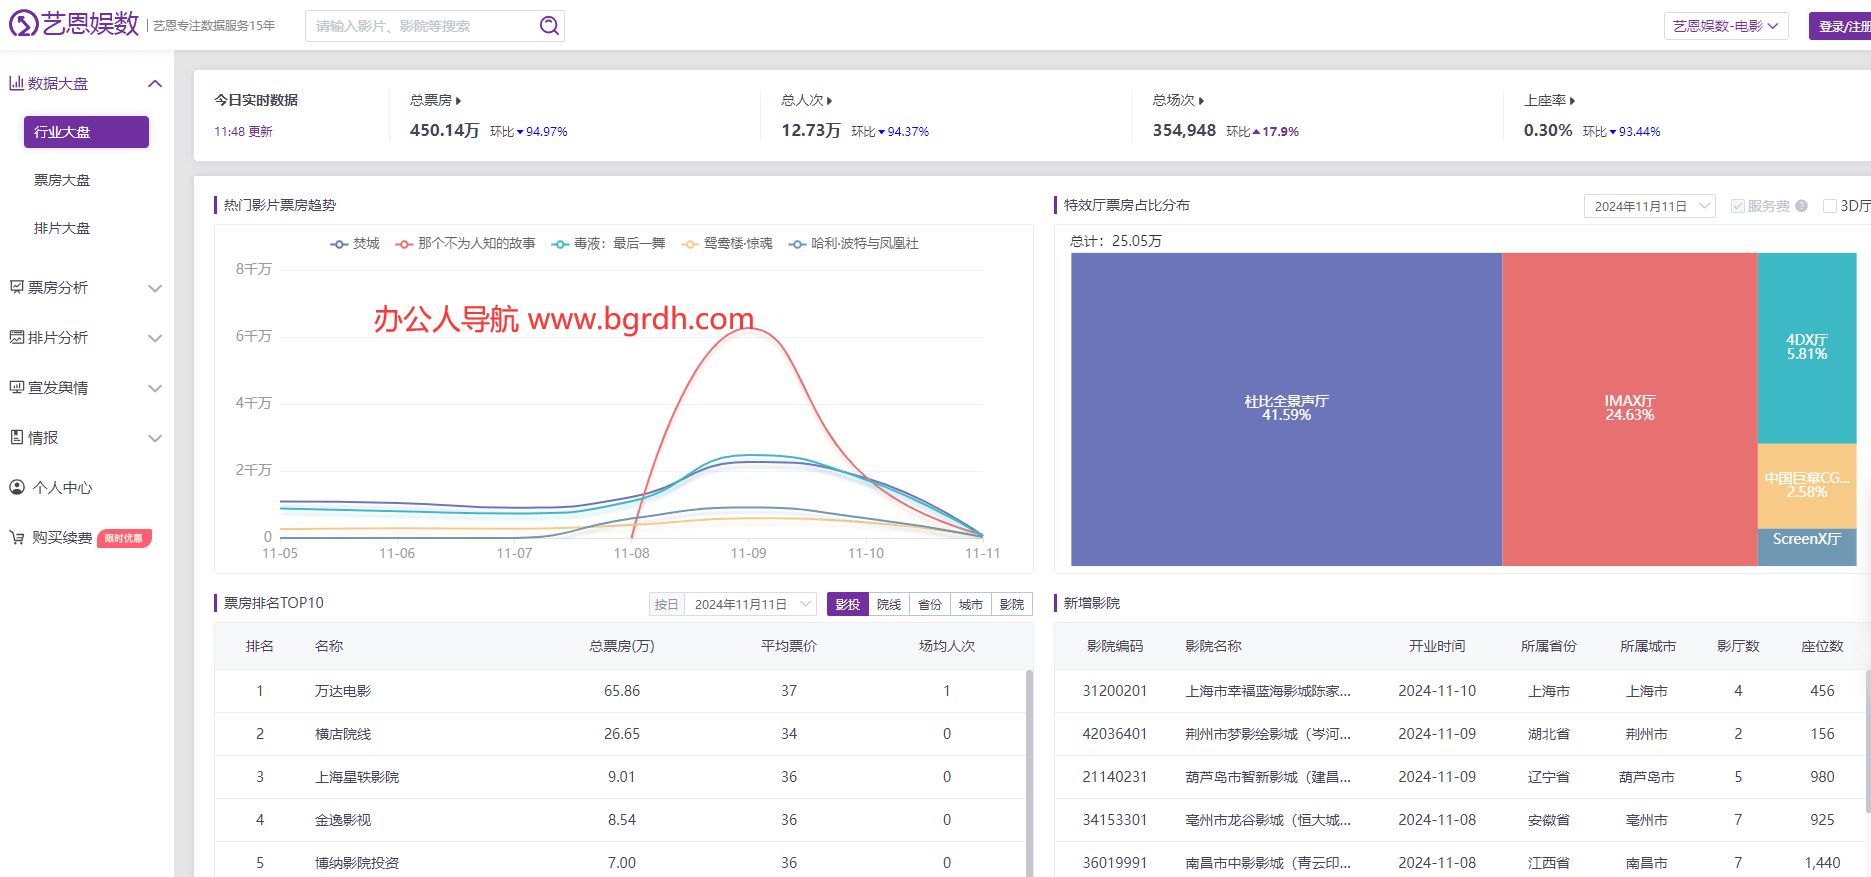Click the 排片分析 sidebar icon
1871x877 pixels.
point(16,337)
